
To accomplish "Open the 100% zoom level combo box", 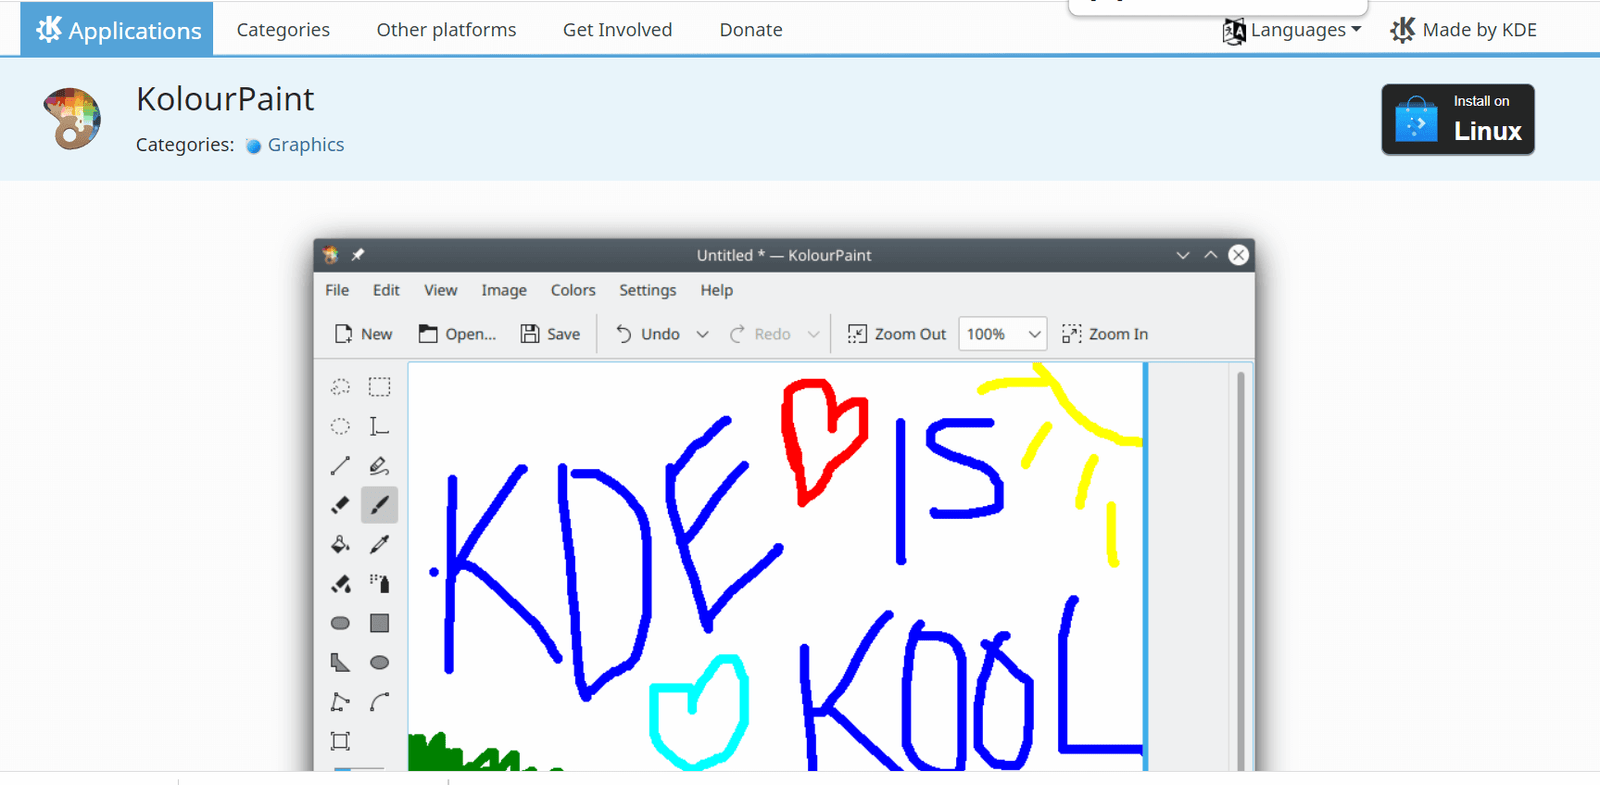I will coord(1003,334).
